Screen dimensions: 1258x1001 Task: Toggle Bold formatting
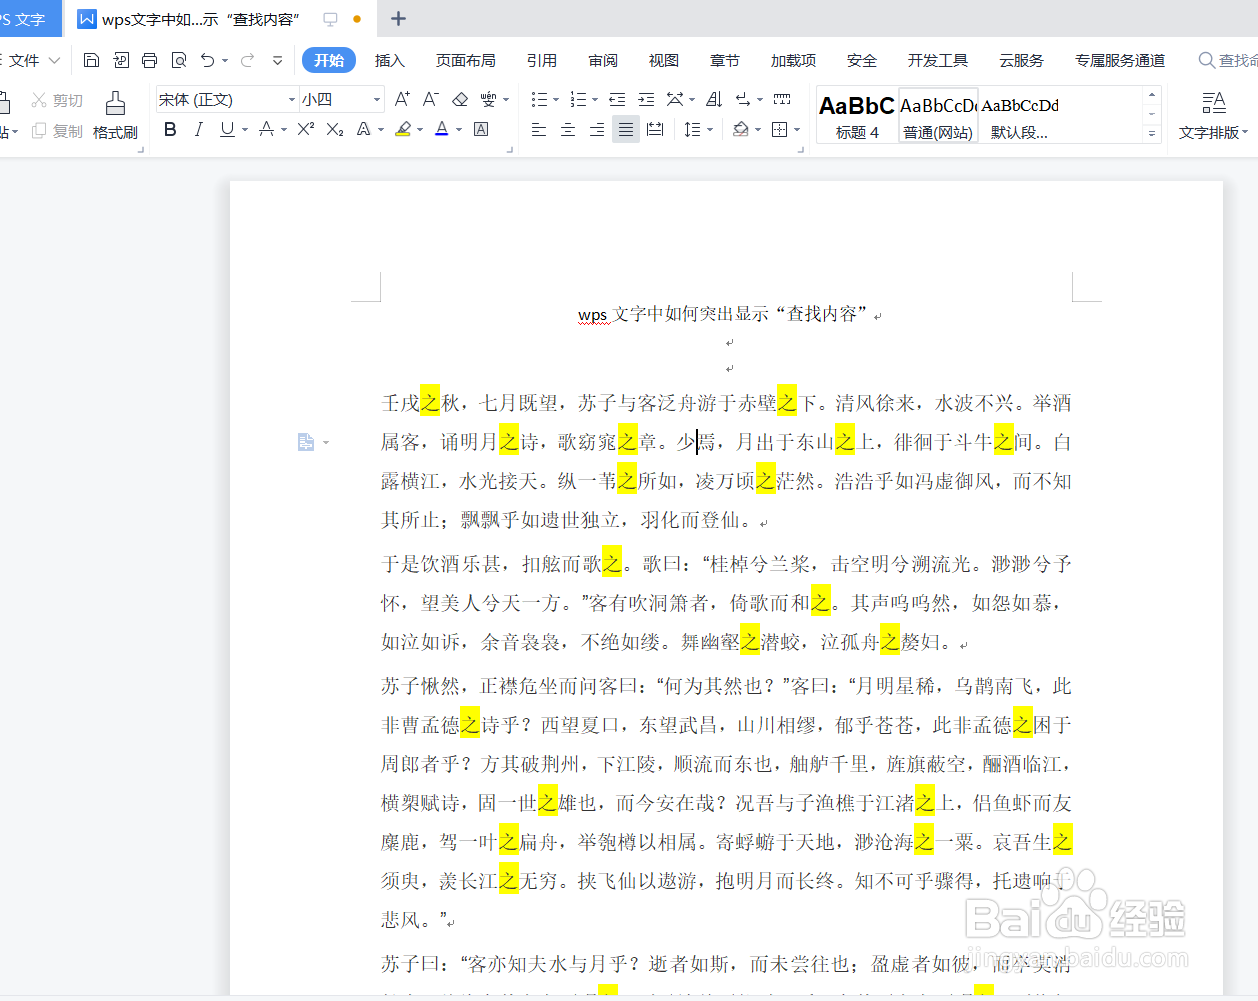point(170,129)
